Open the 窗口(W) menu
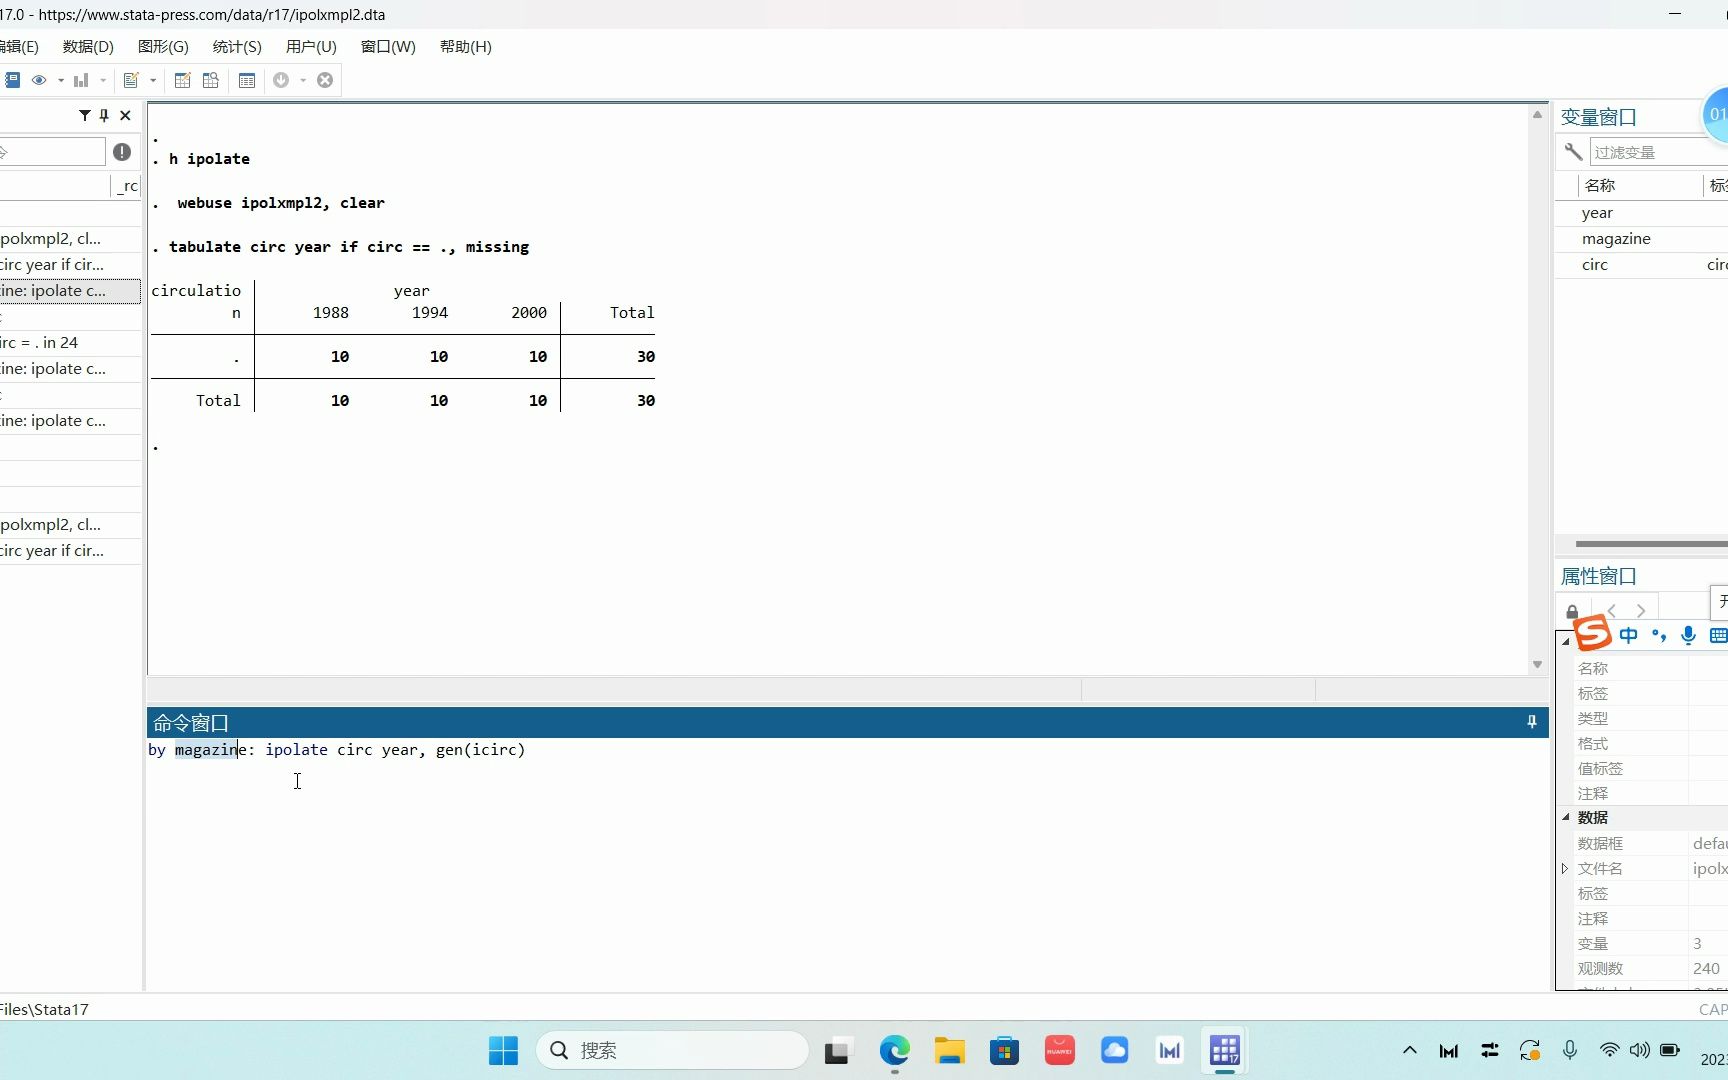 [x=388, y=47]
